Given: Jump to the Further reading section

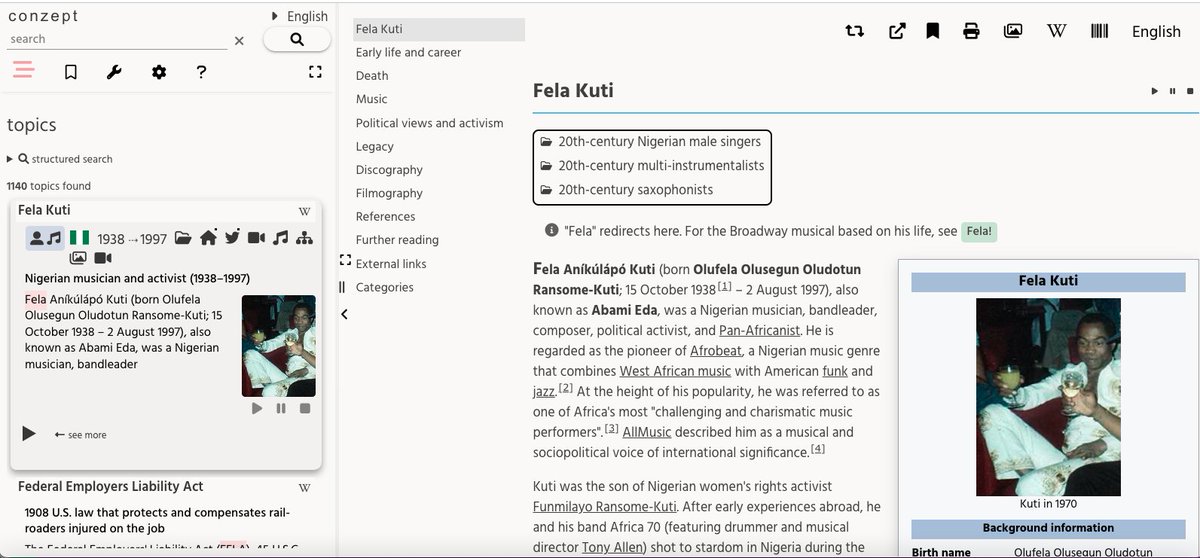Looking at the screenshot, I should coord(397,240).
